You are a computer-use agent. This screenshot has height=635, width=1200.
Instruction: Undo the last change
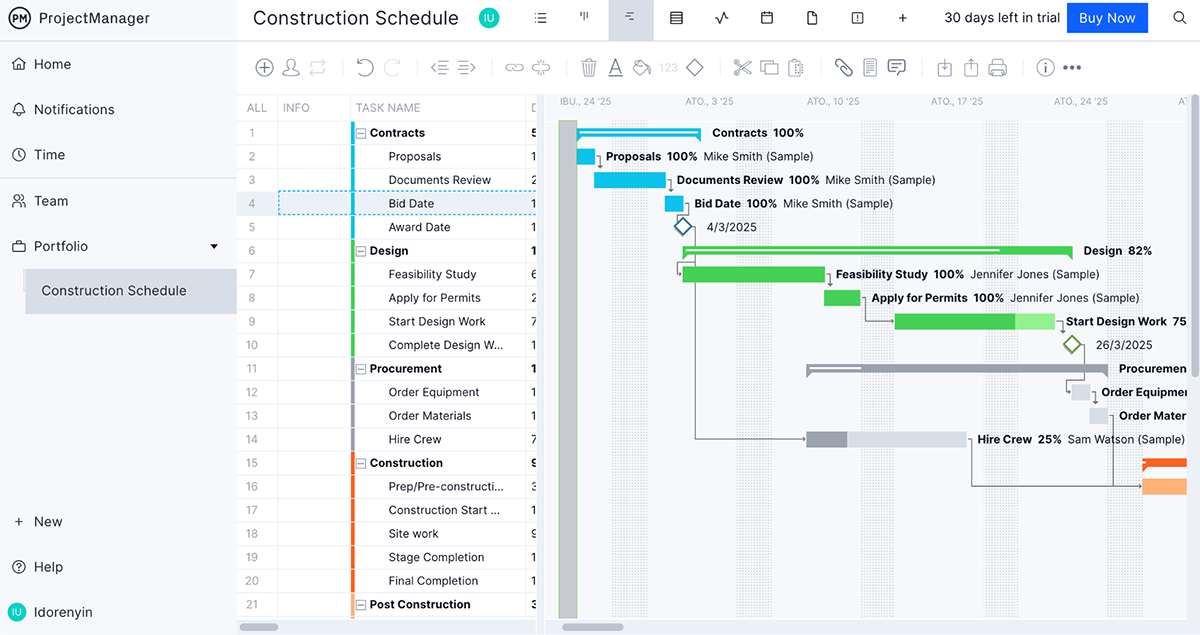coord(365,67)
